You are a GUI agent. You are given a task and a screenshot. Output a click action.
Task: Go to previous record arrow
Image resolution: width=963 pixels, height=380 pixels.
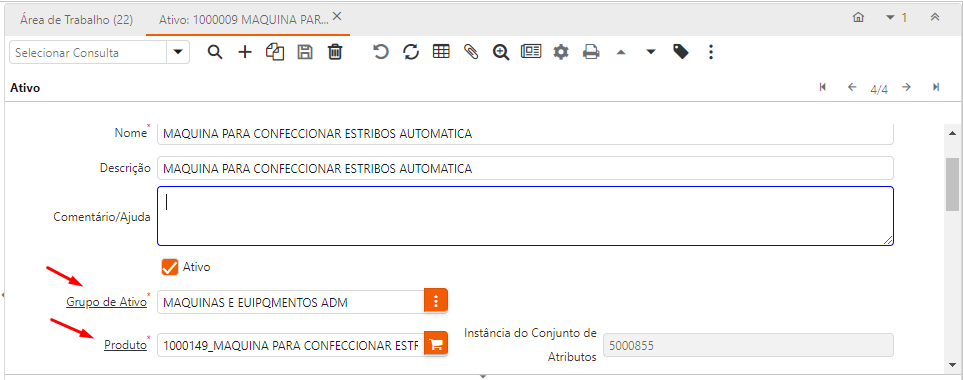852,87
